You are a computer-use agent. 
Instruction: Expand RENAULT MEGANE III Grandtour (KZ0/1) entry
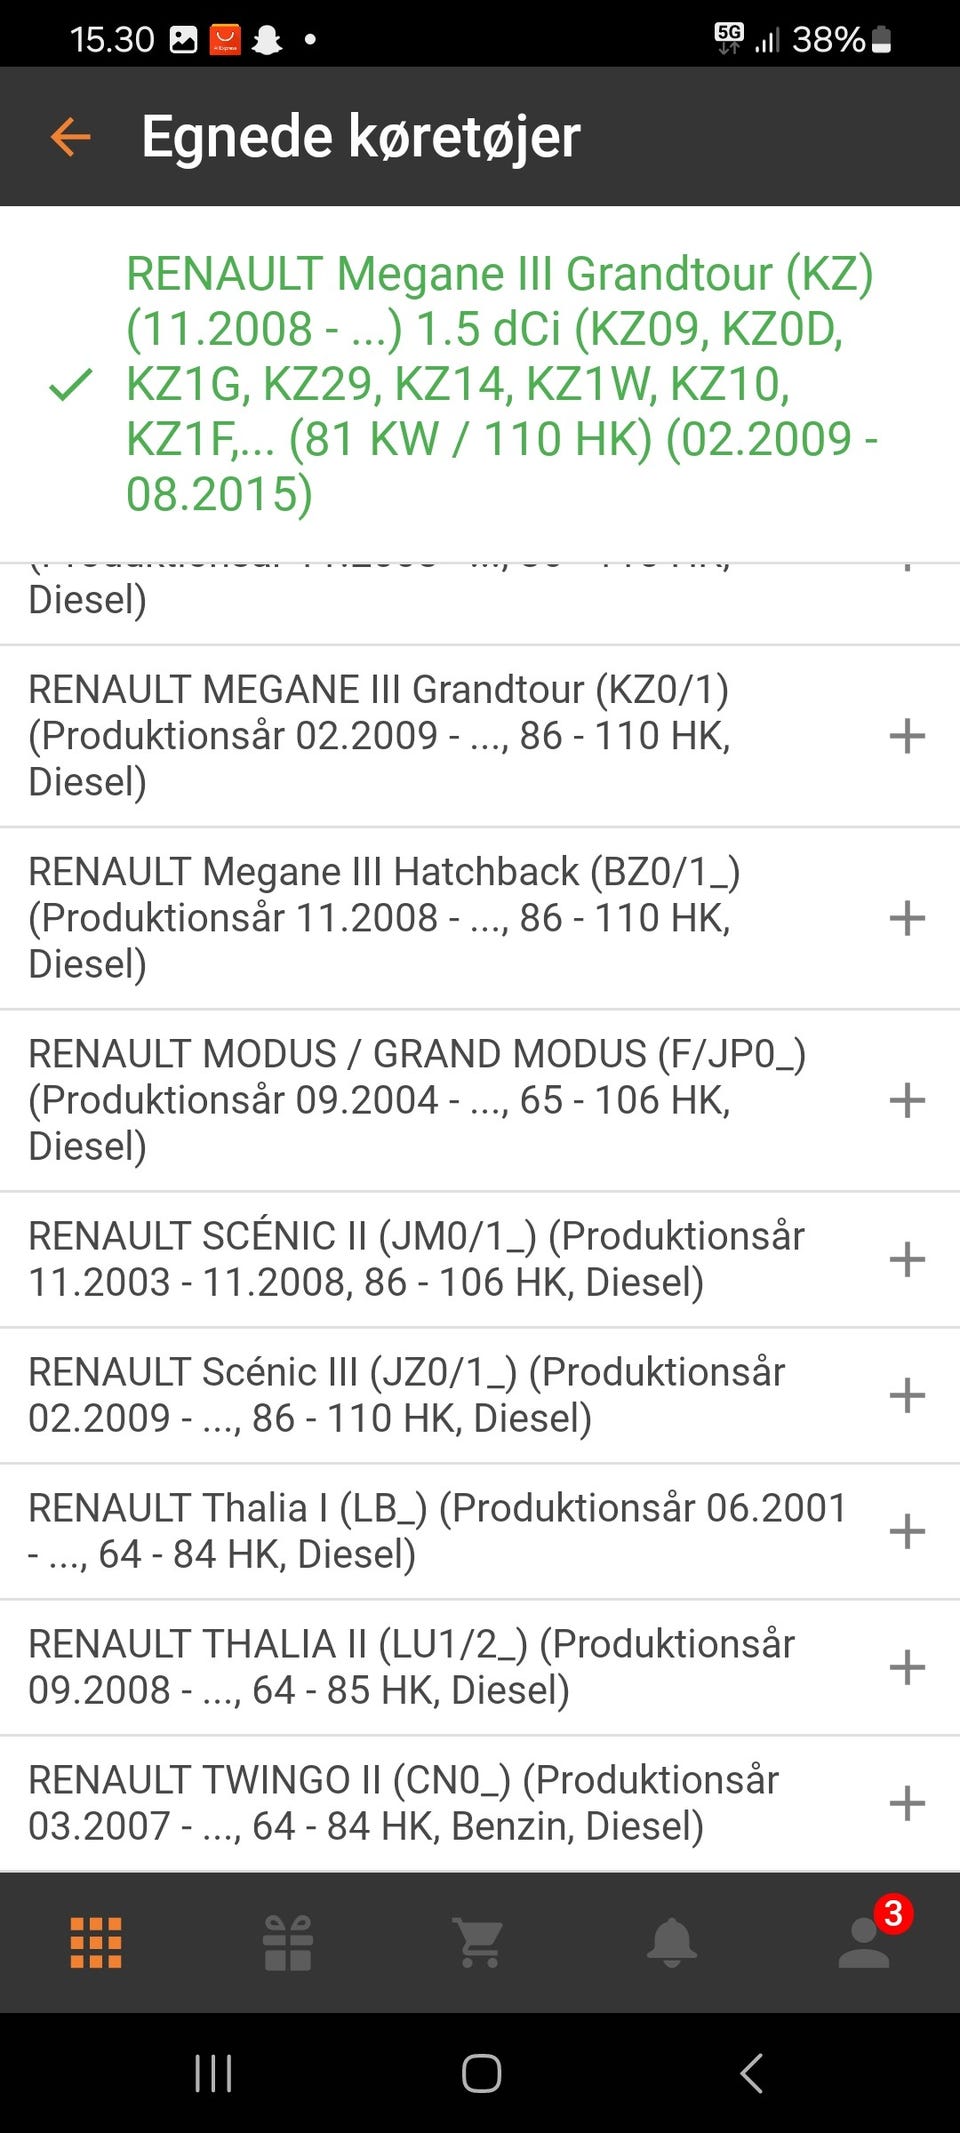pyautogui.click(x=907, y=736)
